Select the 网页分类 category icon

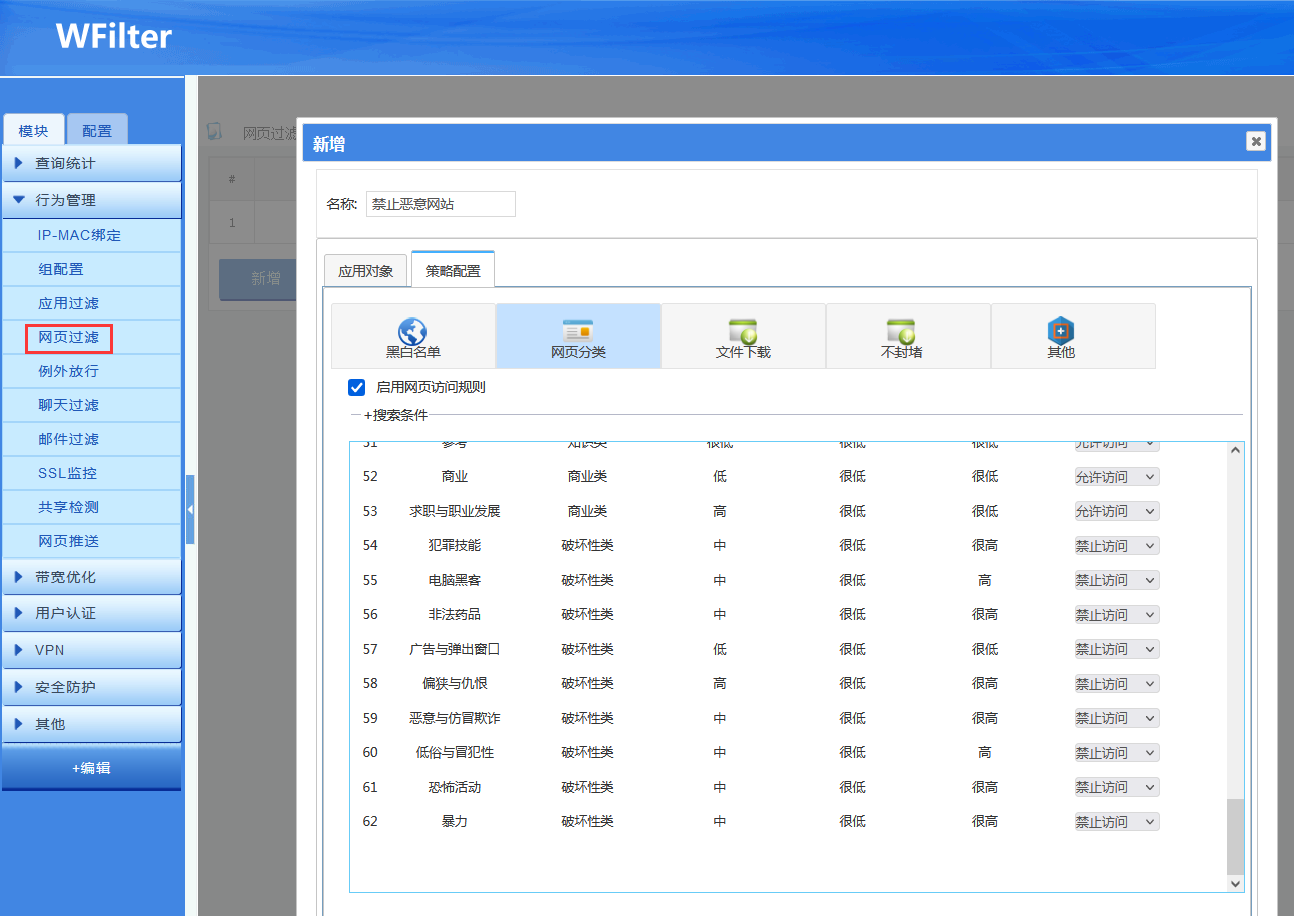click(578, 331)
